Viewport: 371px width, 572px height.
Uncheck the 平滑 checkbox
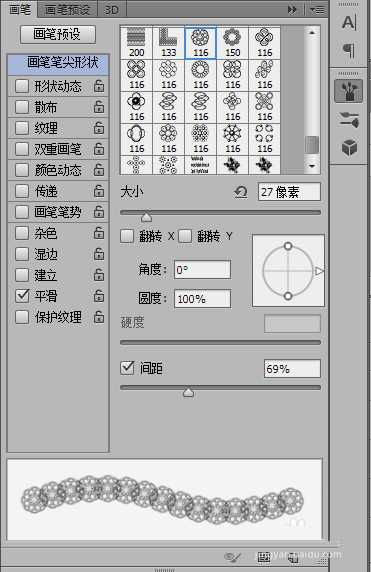pyautogui.click(x=22, y=296)
